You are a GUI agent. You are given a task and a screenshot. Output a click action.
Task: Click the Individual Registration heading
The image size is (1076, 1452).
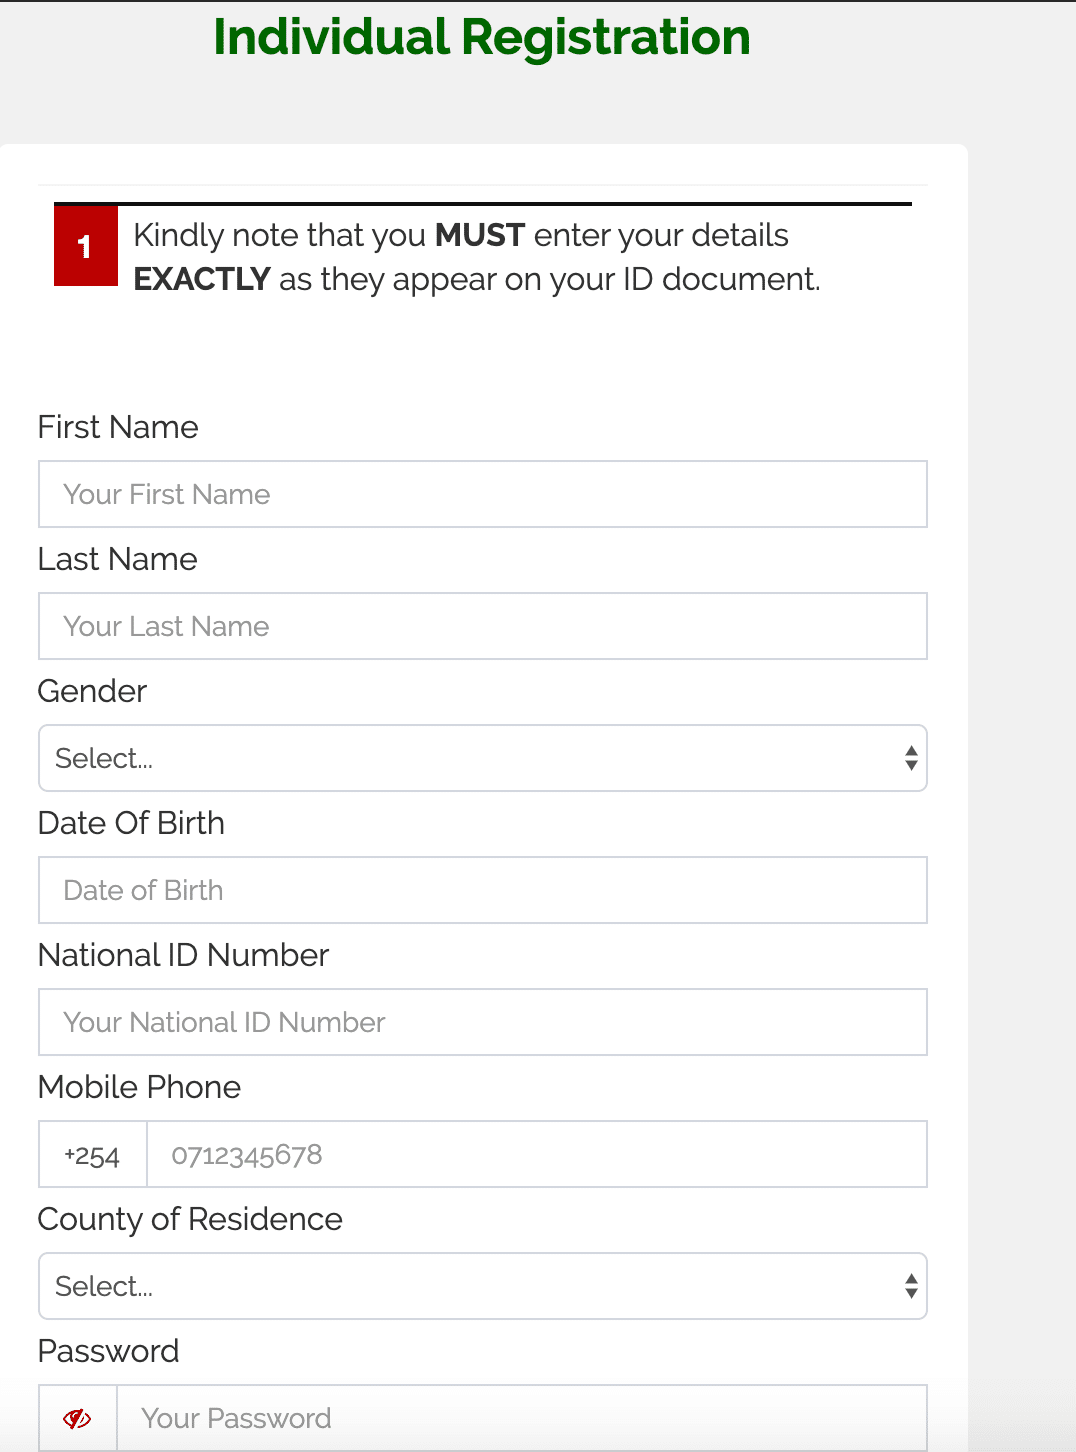(482, 38)
